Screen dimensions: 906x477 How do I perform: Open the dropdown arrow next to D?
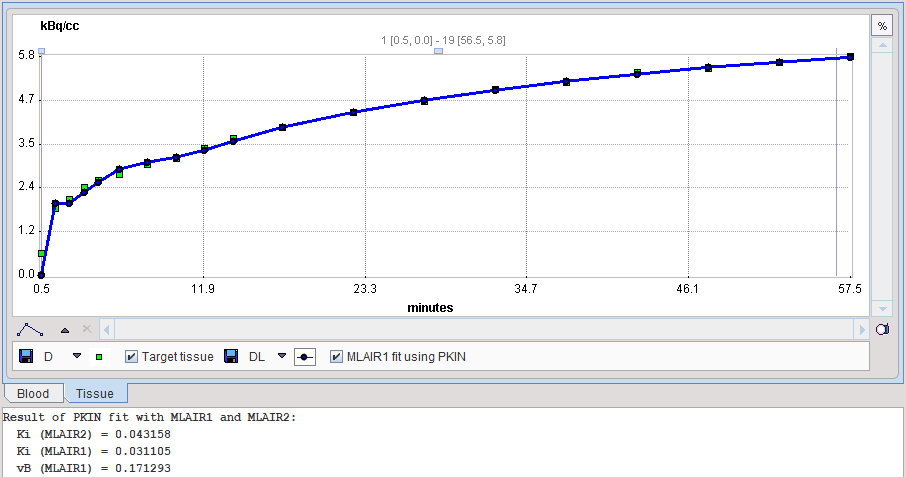click(77, 356)
